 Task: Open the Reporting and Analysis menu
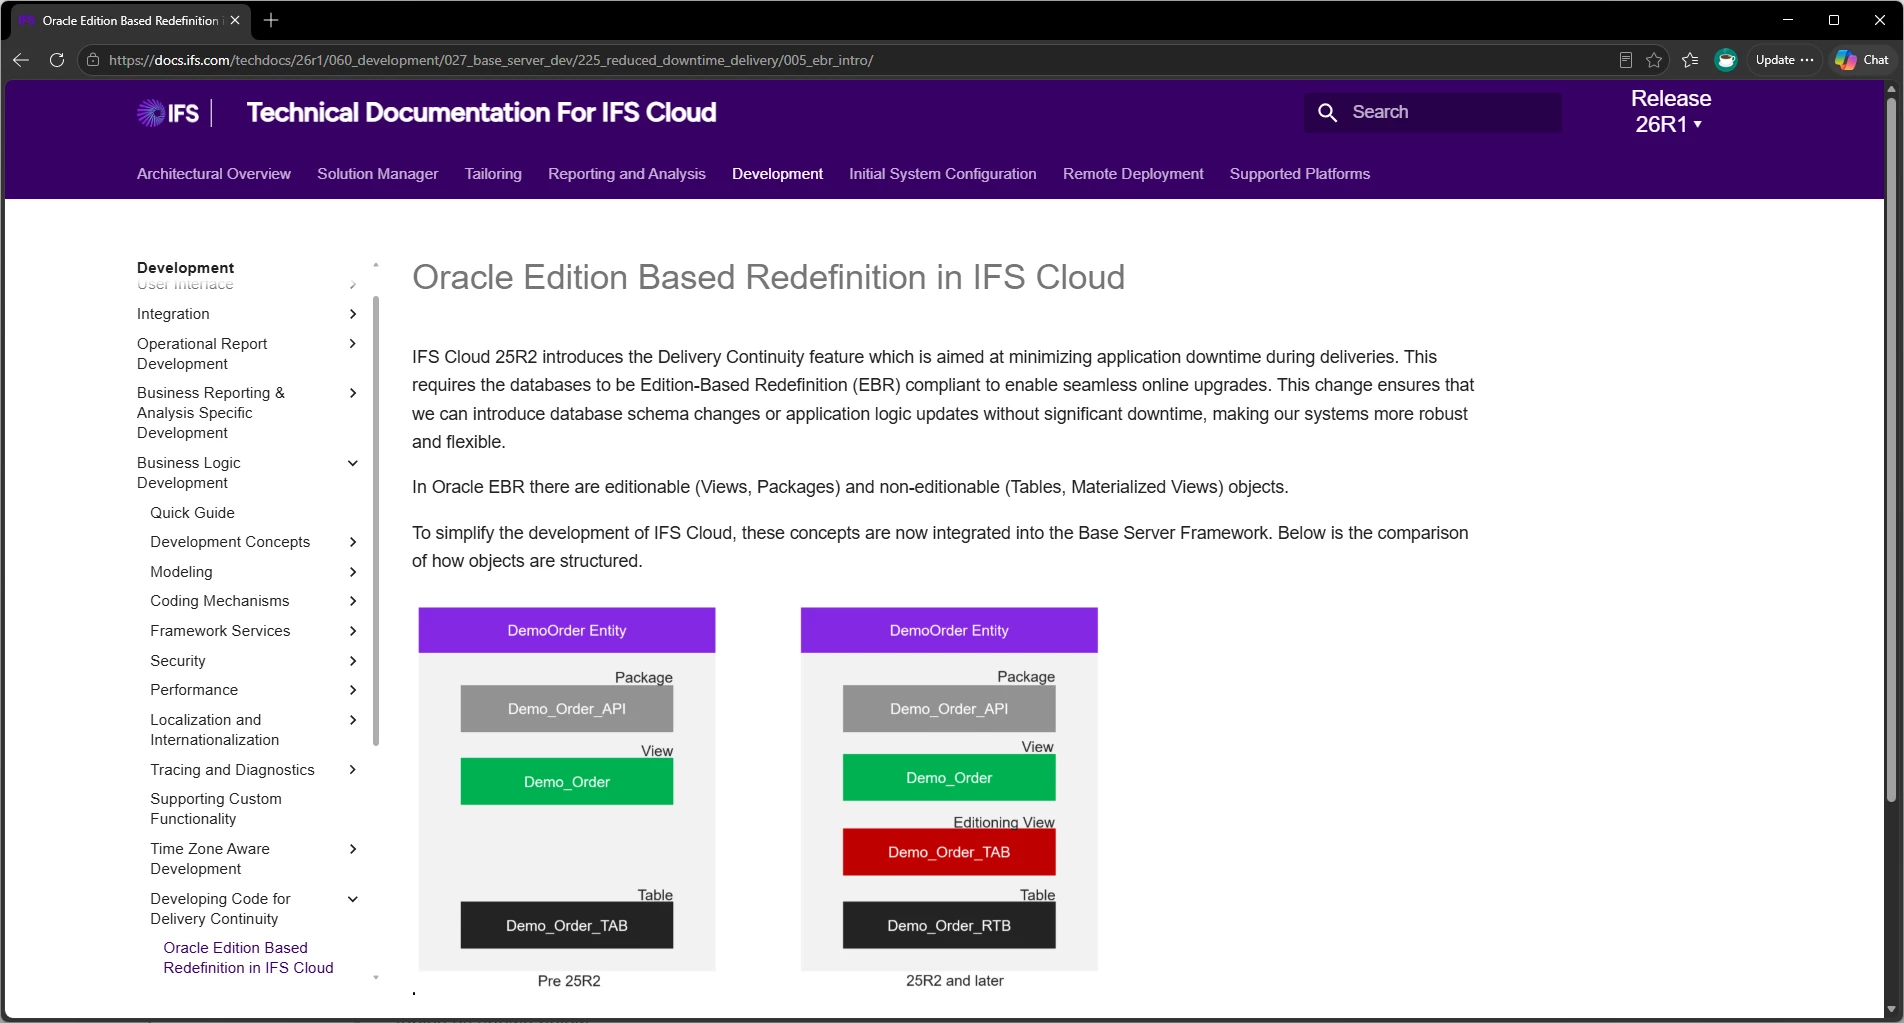pyautogui.click(x=627, y=174)
